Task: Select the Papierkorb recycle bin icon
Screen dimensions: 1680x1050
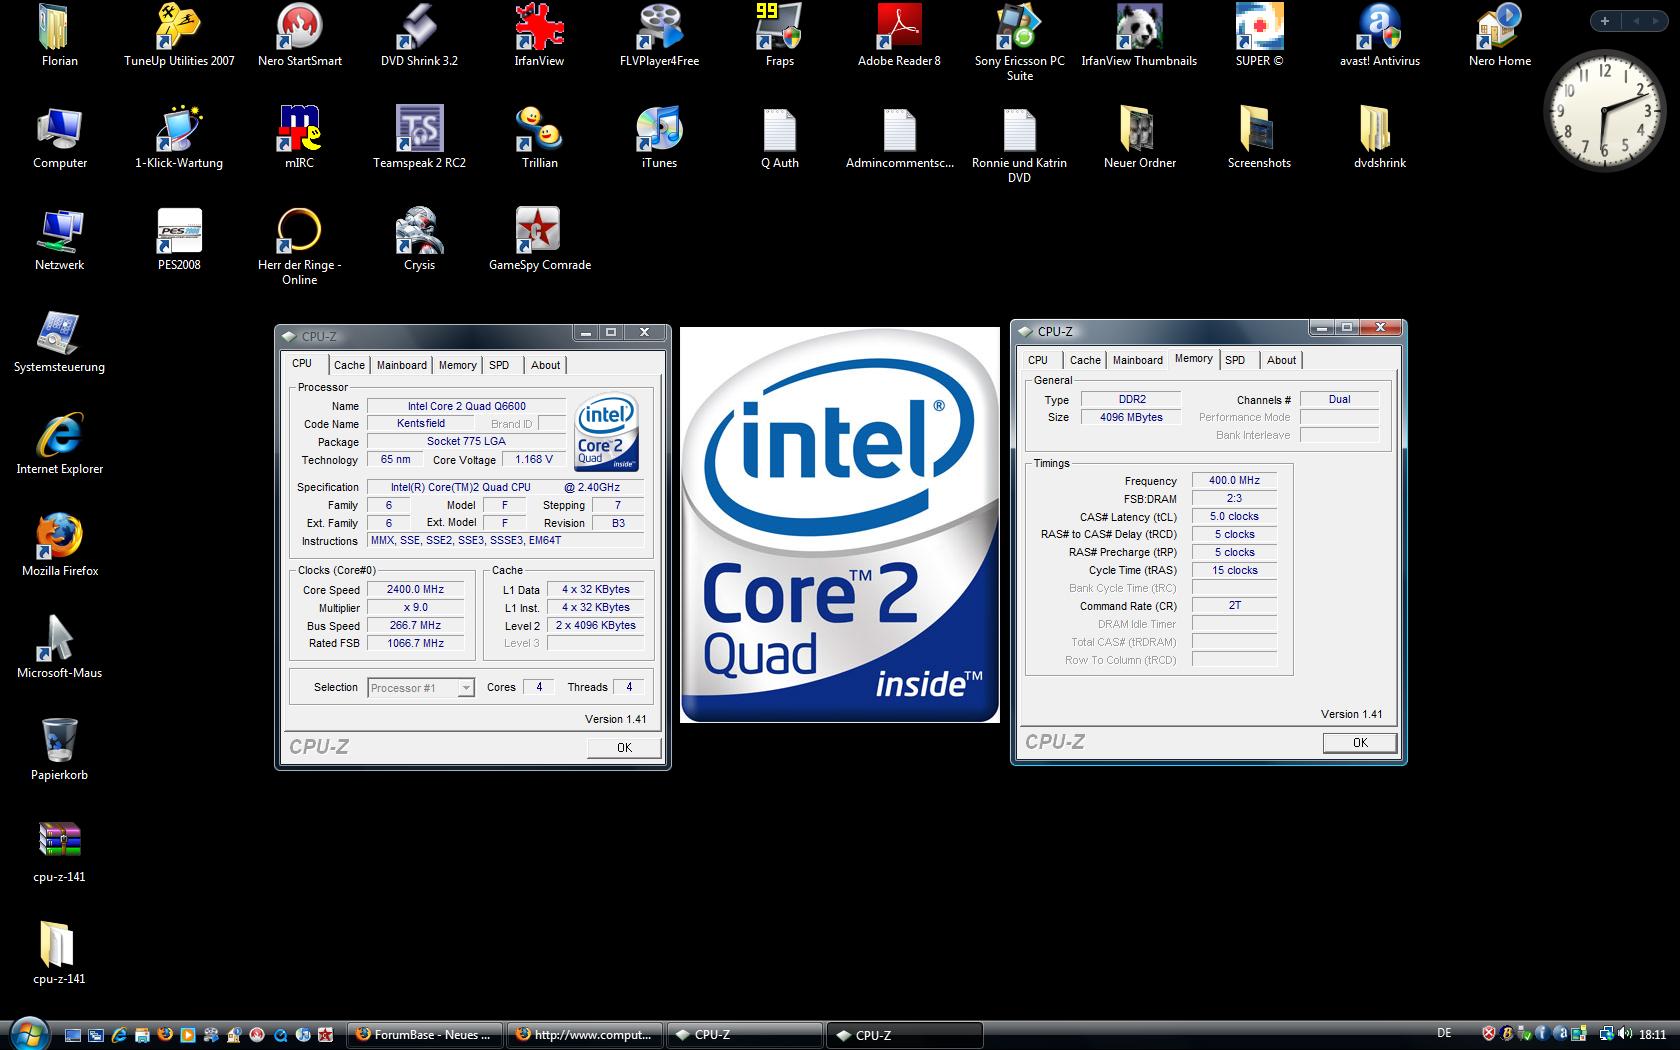Action: 60,750
